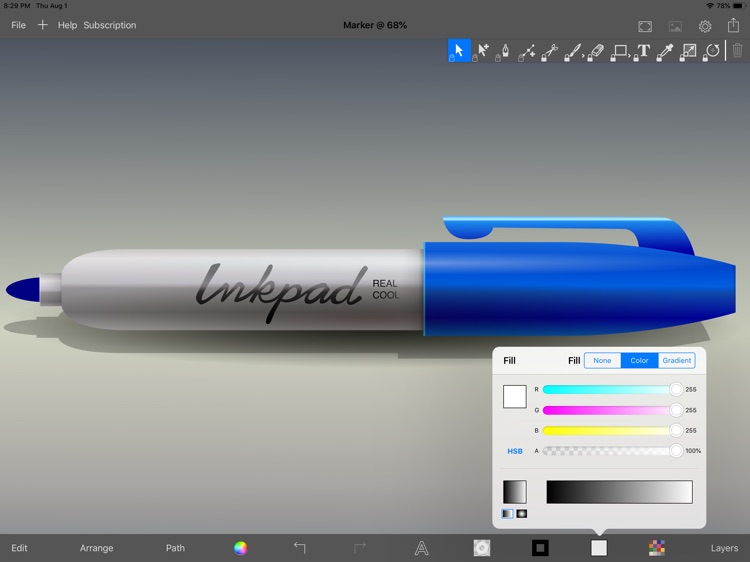Select the Eyedropper tool
The width and height of the screenshot is (750, 562).
coord(665,50)
